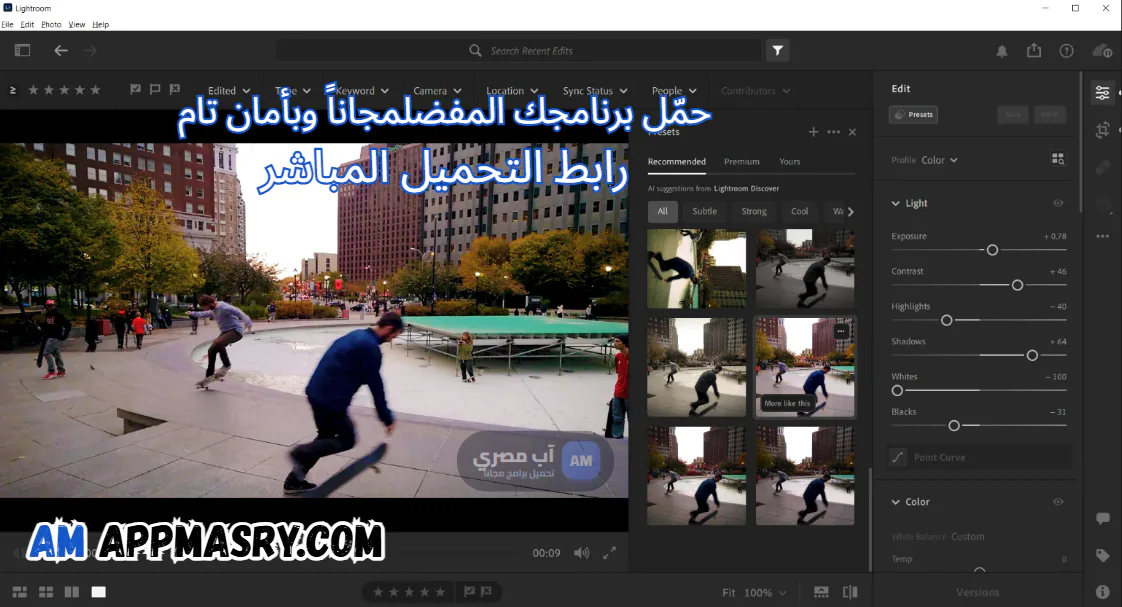Image resolution: width=1122 pixels, height=607 pixels.
Task: Set five star rating in bottom bar
Action: 441,592
